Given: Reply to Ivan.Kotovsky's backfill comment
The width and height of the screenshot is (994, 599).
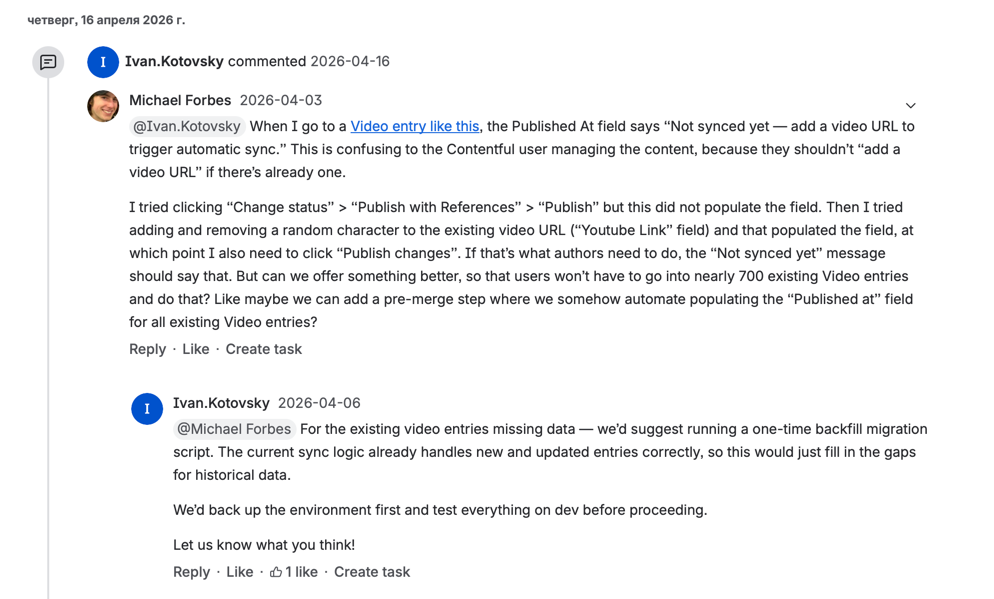Looking at the screenshot, I should pos(191,572).
